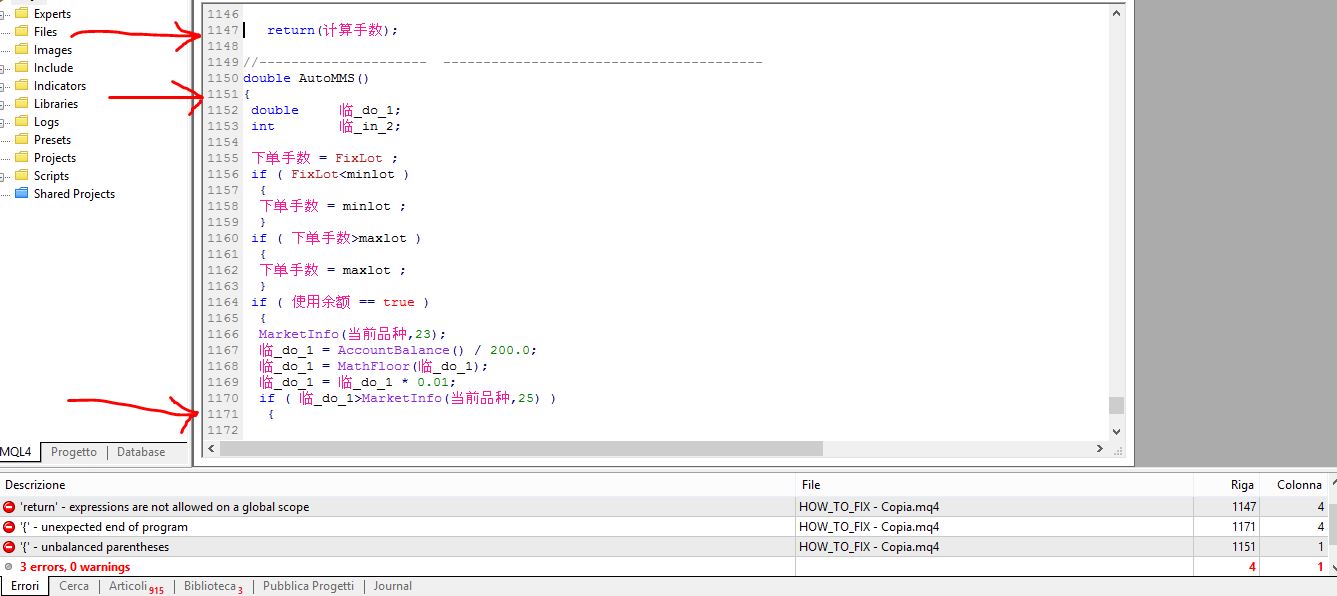1337x596 pixels.
Task: Open the Experts folder in navigator
Action: click(x=51, y=14)
